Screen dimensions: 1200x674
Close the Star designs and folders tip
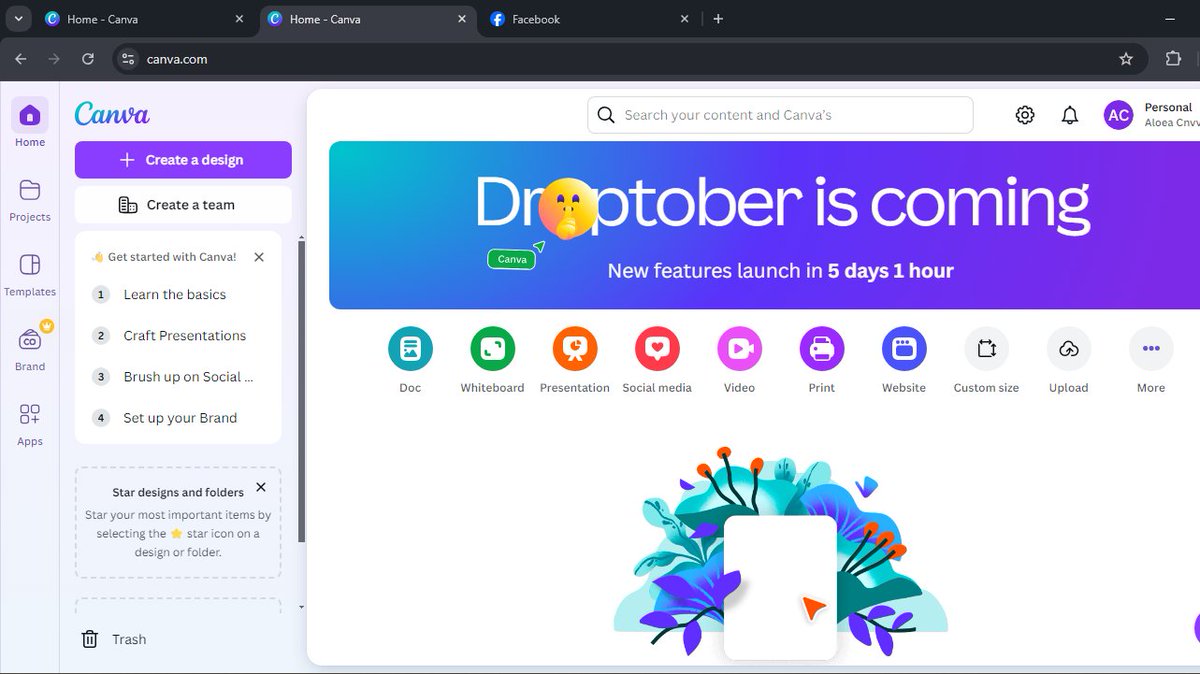(x=261, y=488)
